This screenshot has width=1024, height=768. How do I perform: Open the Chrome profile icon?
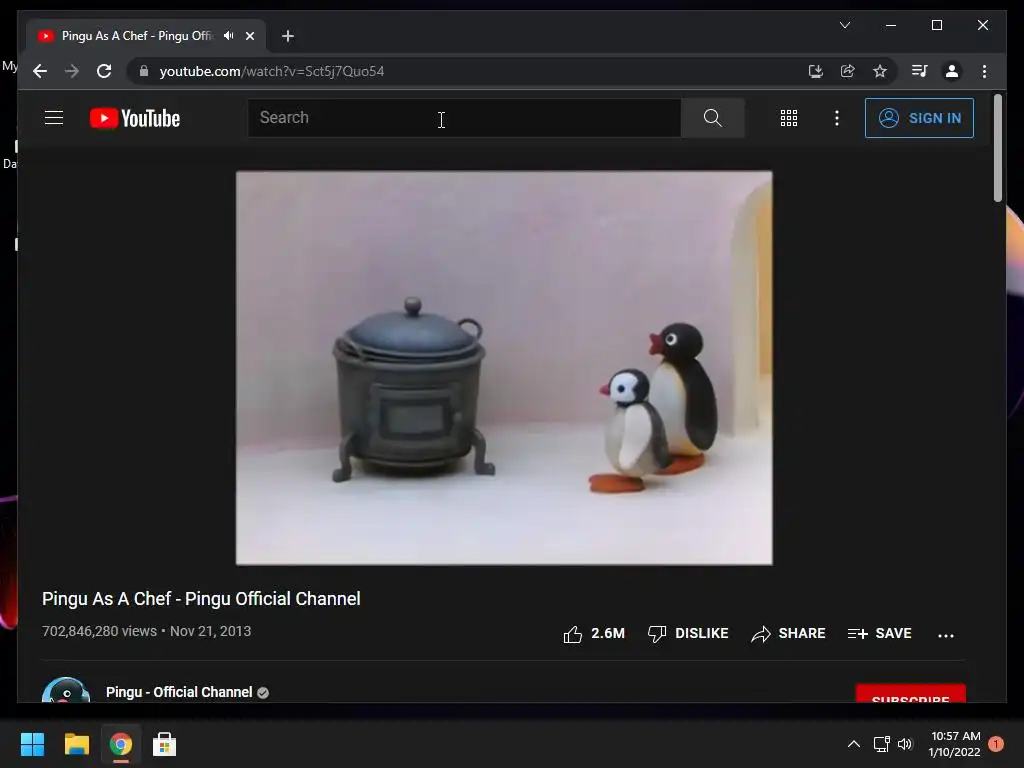[952, 71]
